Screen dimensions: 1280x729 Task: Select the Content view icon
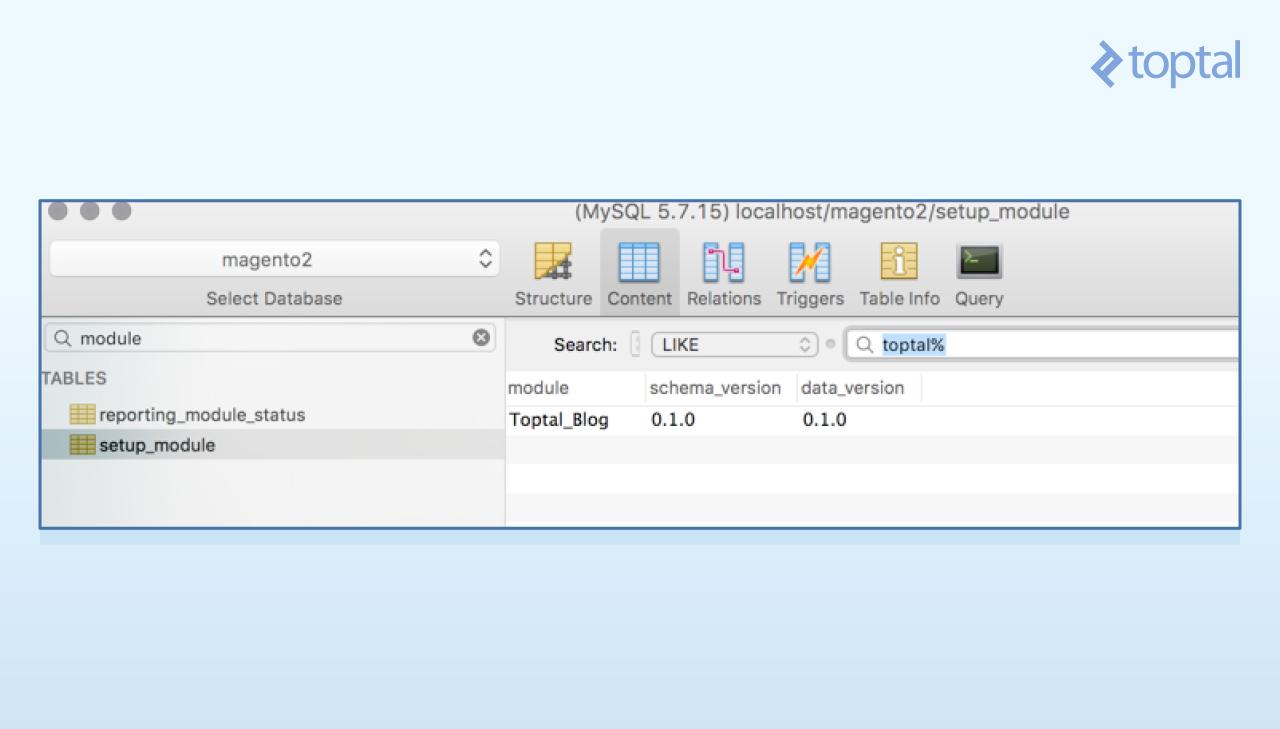(639, 262)
